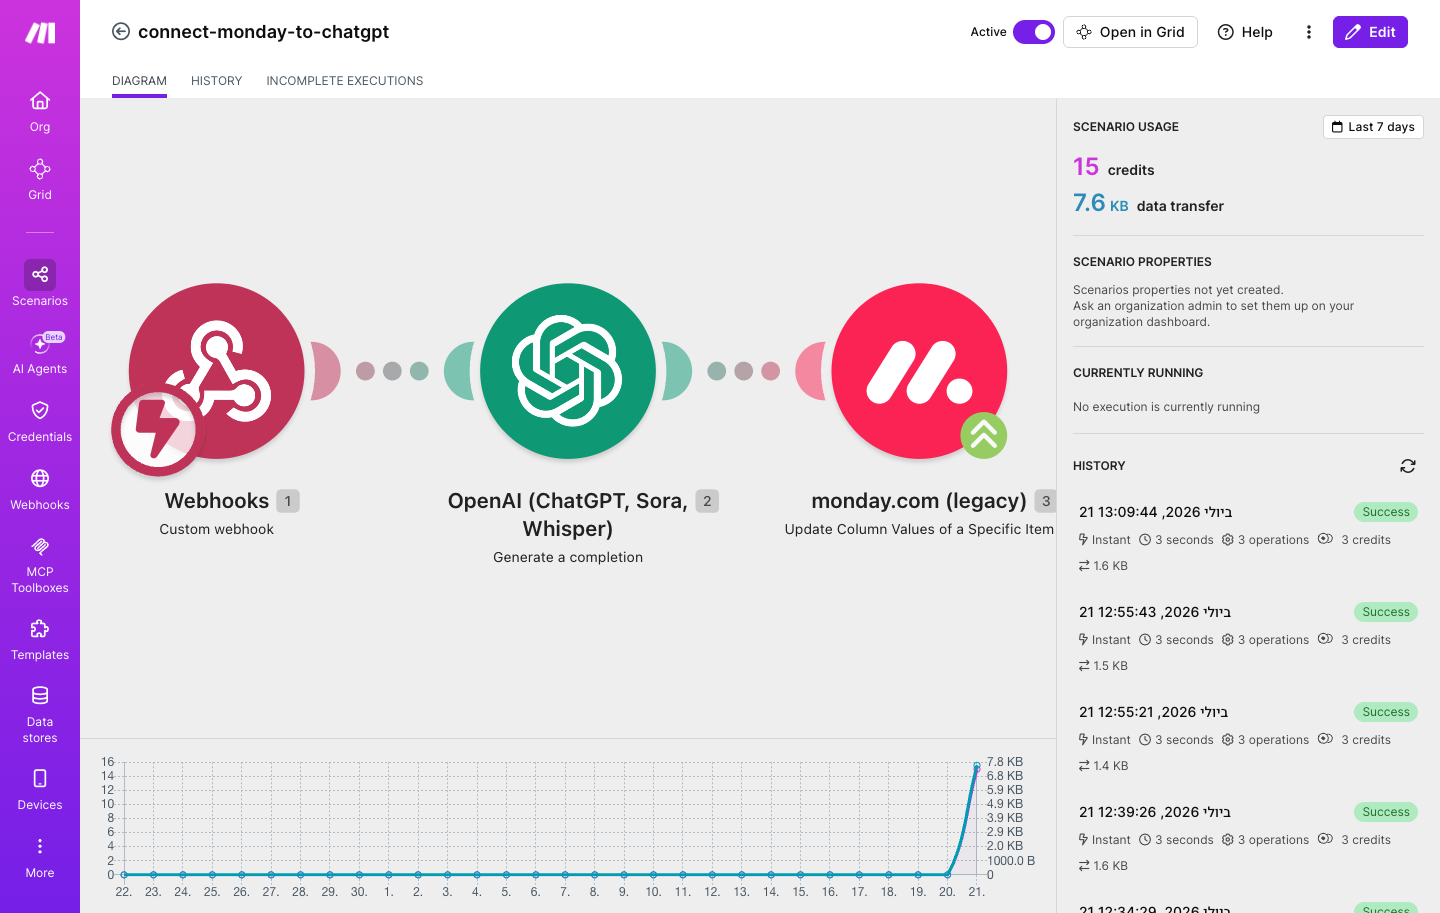This screenshot has width=1440, height=913.
Task: Click 1.5 KB size of 12:55:43 execution
Action: [1103, 666]
